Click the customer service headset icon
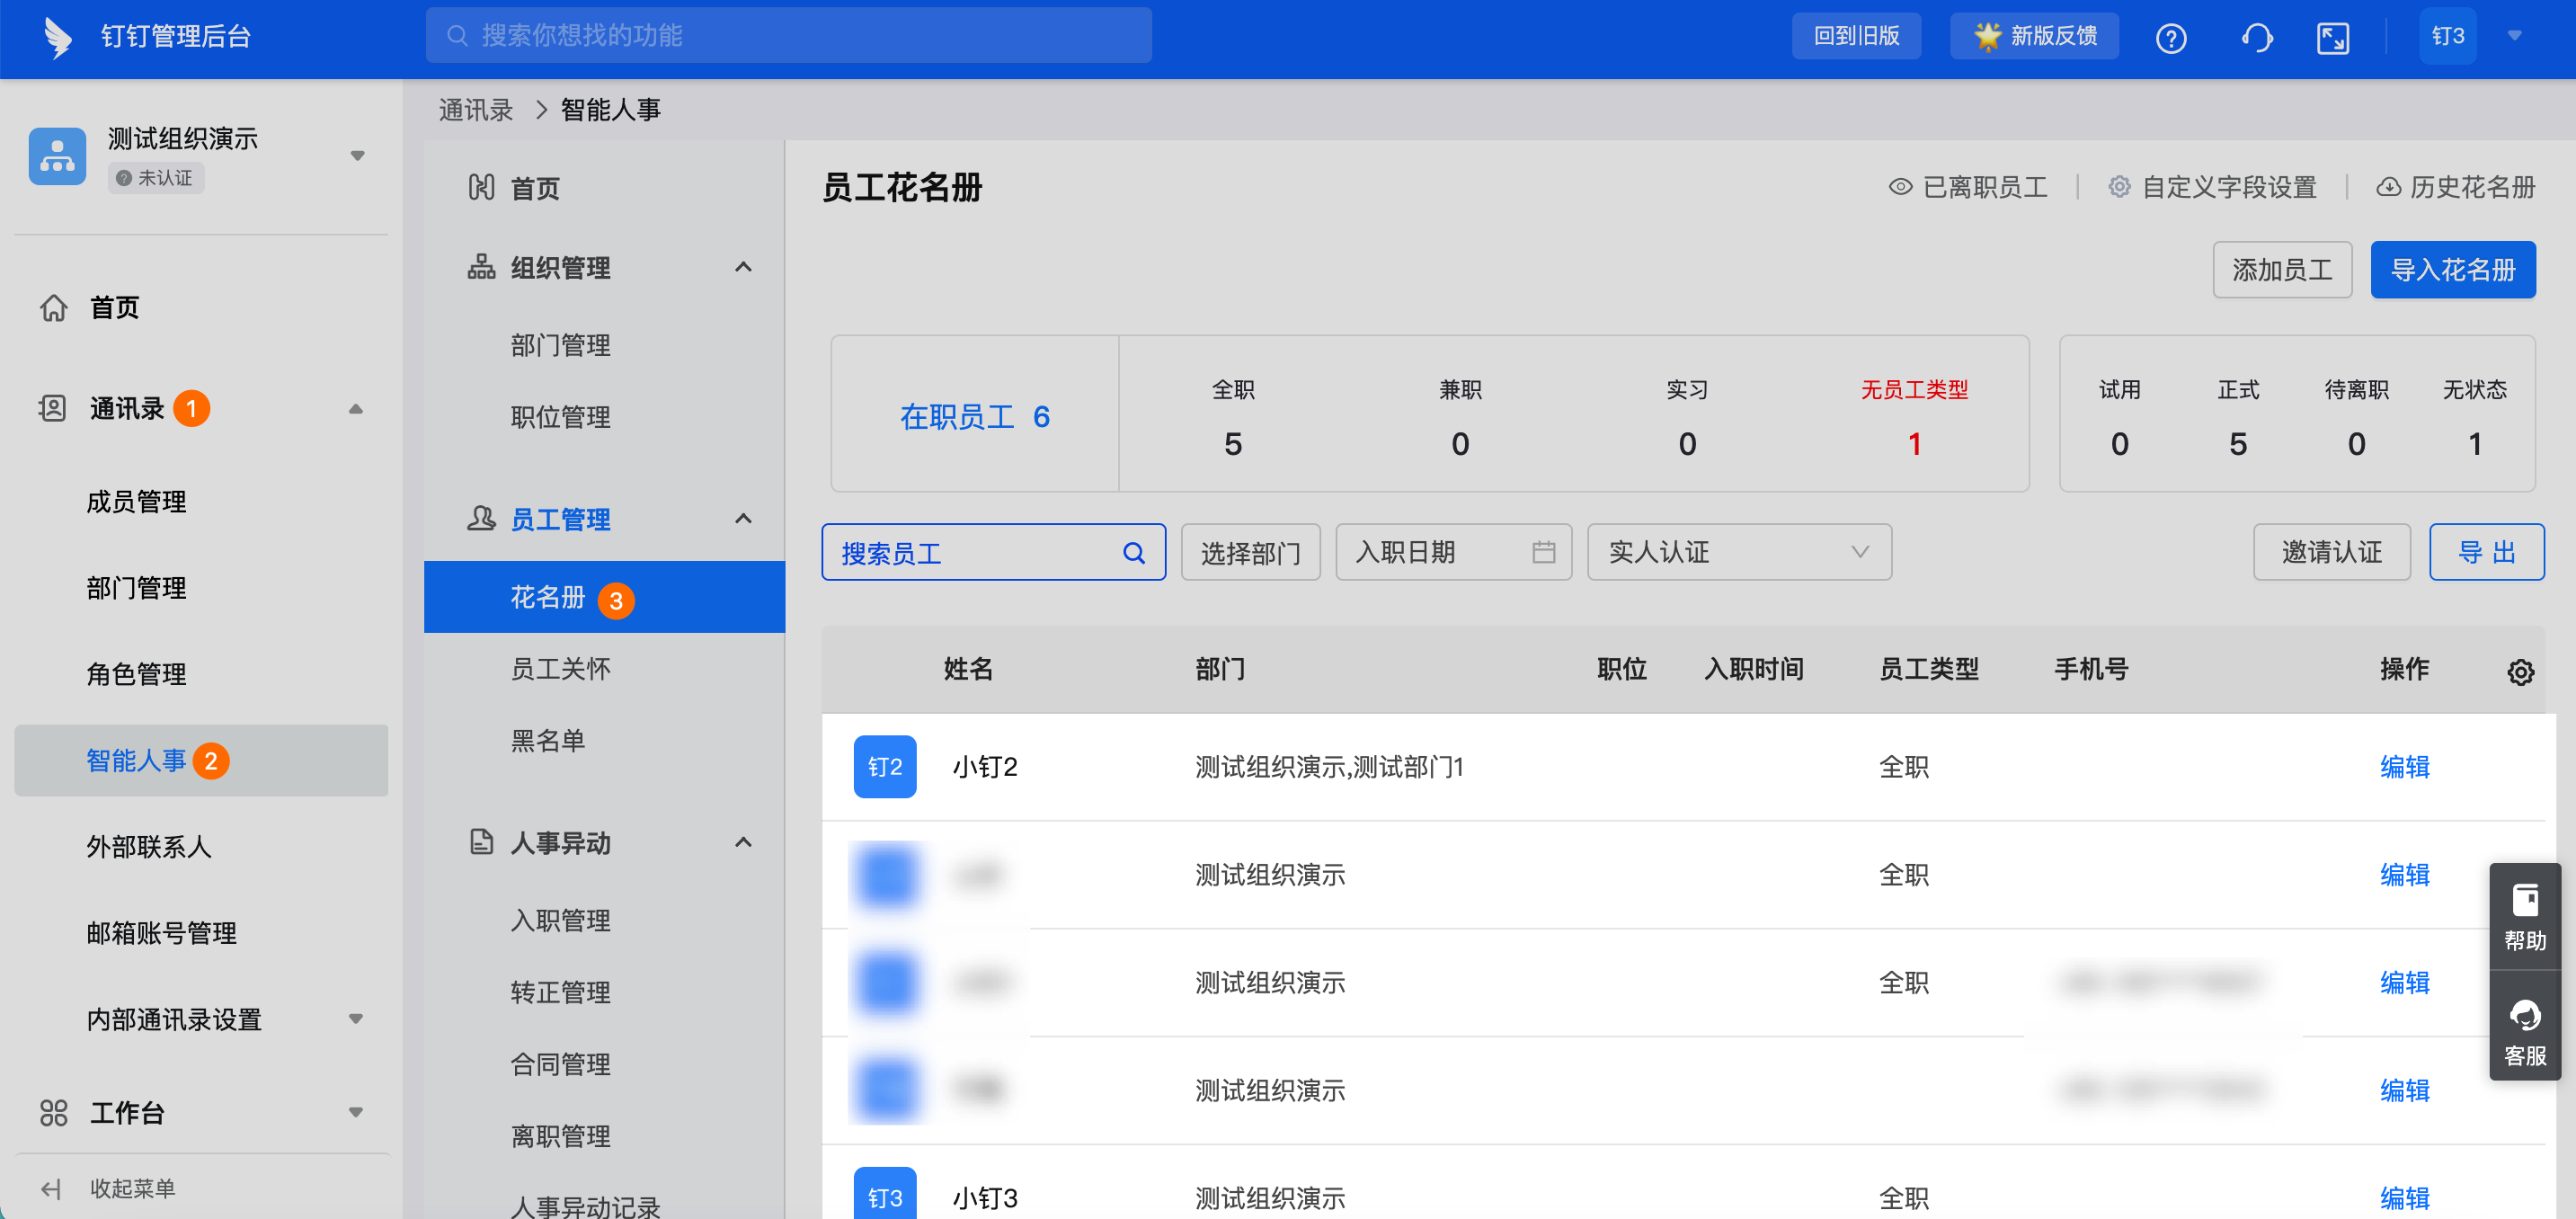The image size is (2576, 1219). click(x=2256, y=38)
